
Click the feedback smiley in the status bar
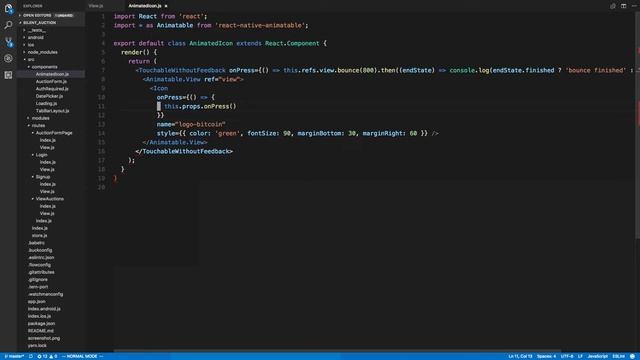[x=632, y=356]
